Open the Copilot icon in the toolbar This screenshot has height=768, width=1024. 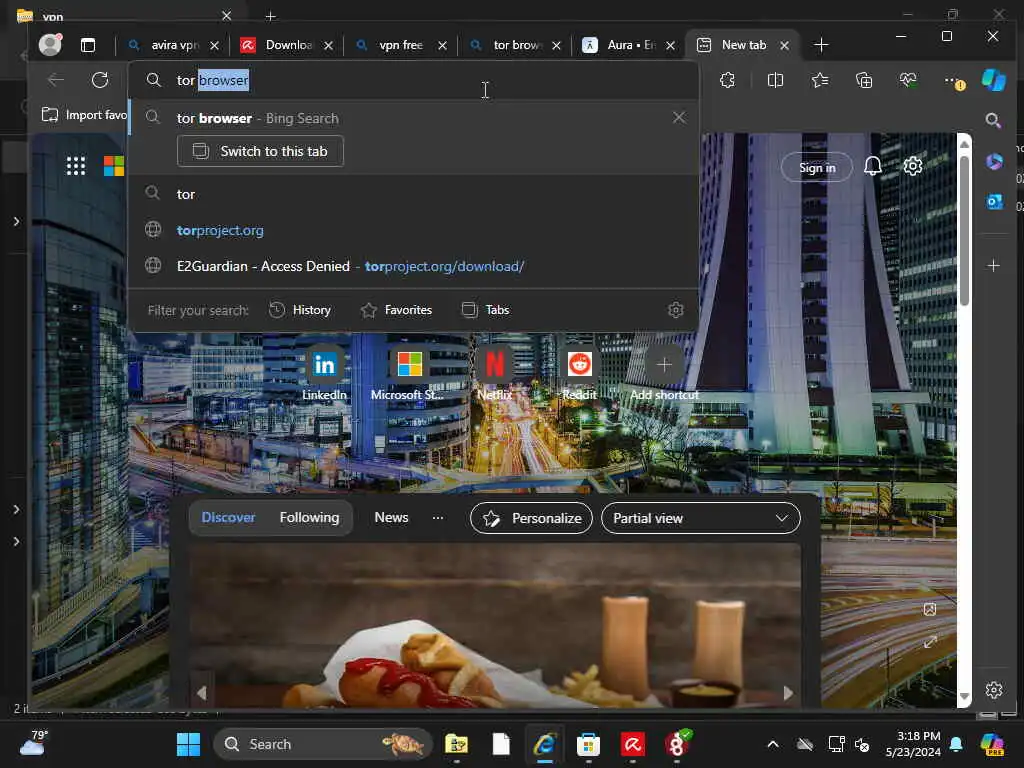pos(993,80)
